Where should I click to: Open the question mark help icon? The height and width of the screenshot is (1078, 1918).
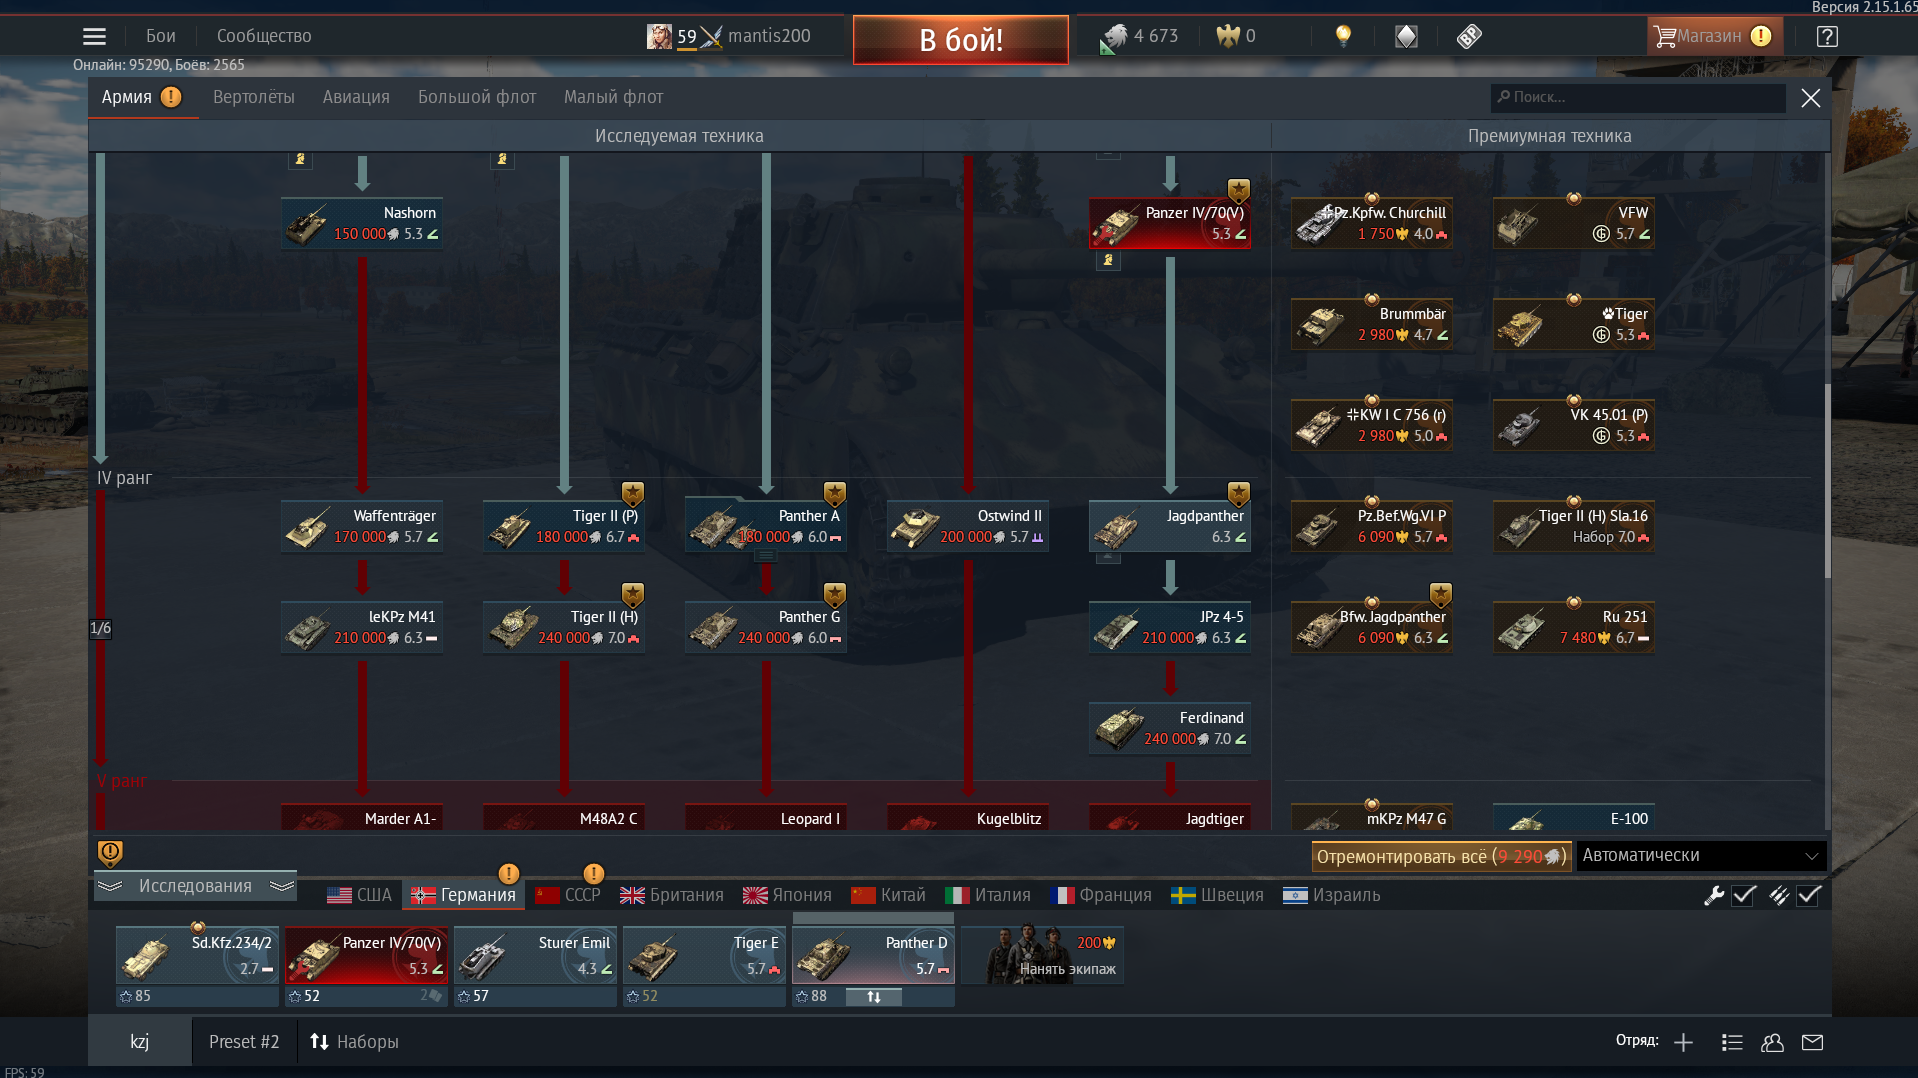(1827, 37)
